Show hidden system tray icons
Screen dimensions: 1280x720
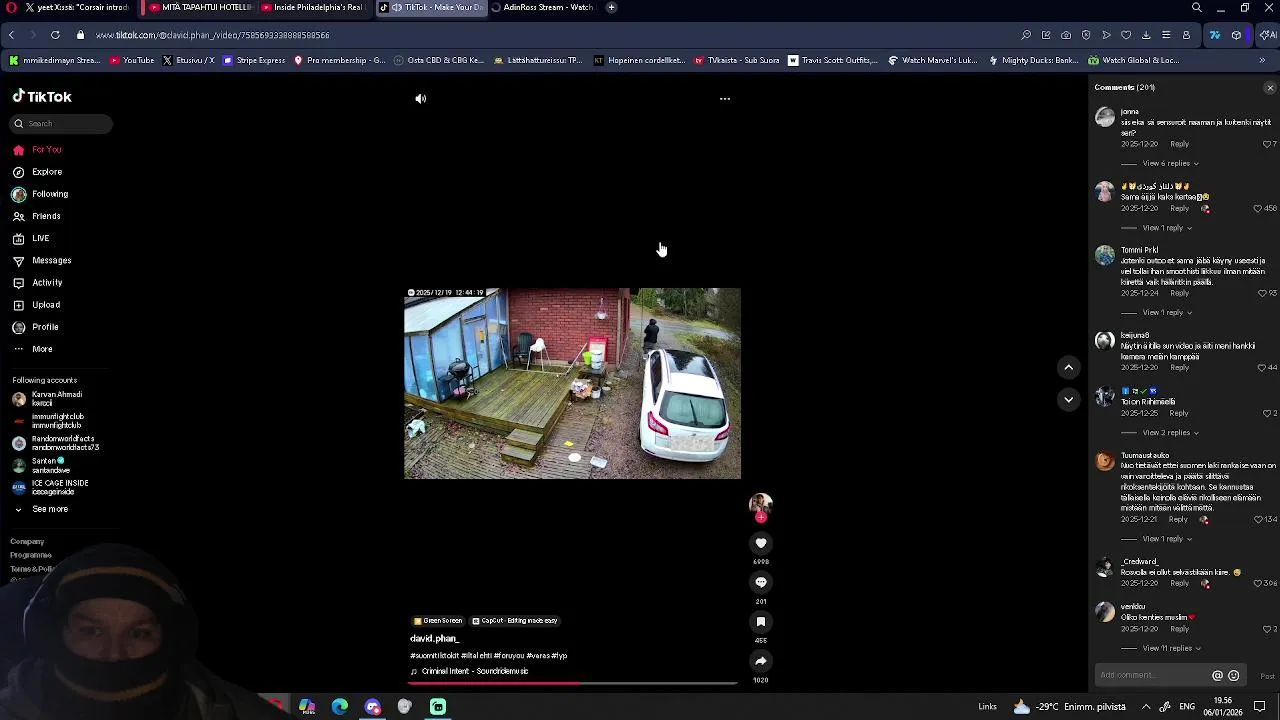point(1146,707)
